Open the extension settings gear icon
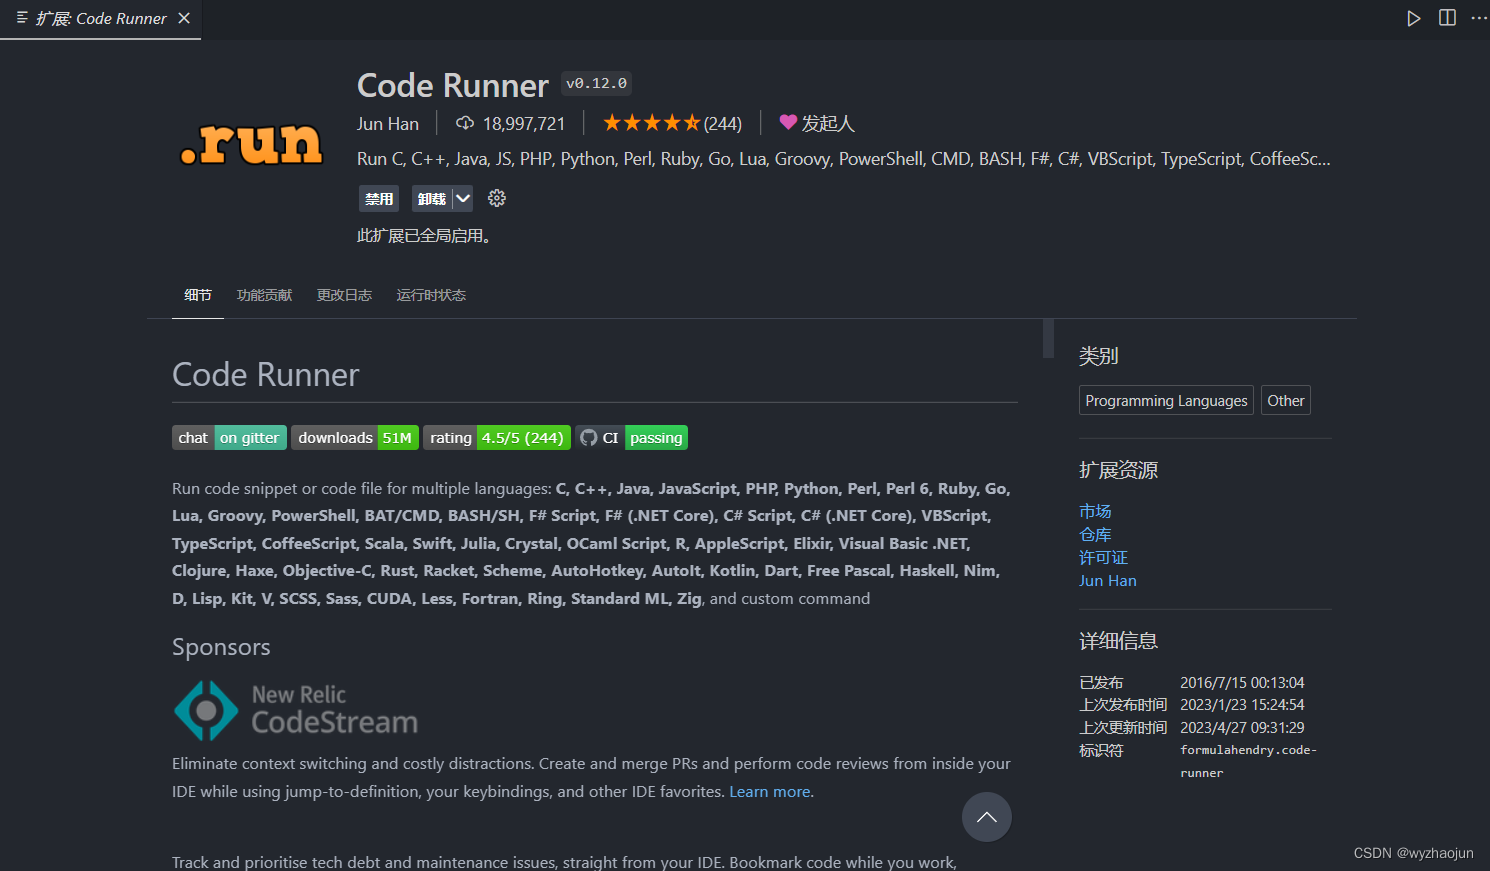The width and height of the screenshot is (1490, 871). (497, 198)
